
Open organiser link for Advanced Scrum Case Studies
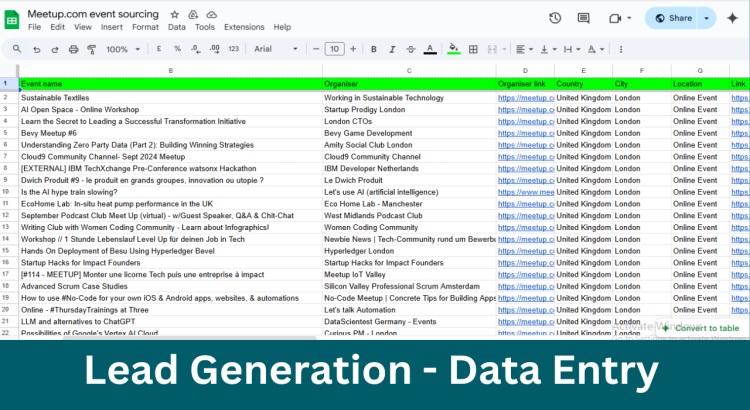click(x=526, y=286)
